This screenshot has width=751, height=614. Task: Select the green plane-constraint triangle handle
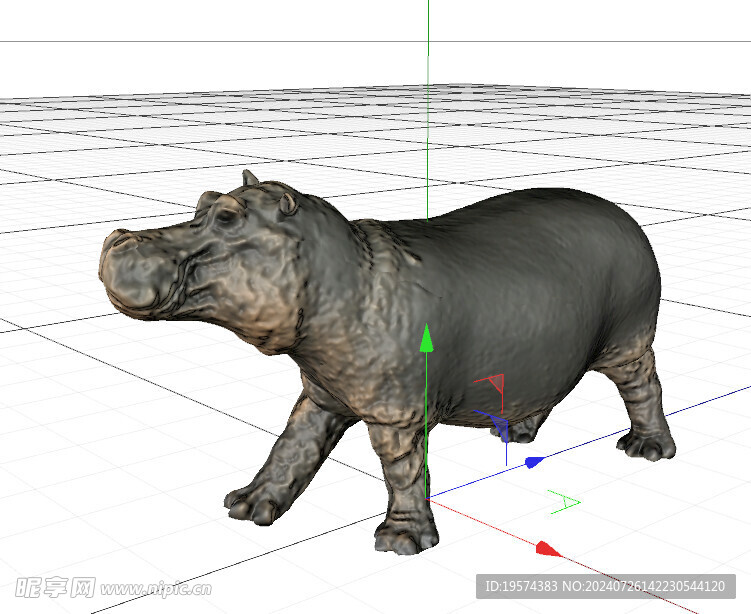565,502
